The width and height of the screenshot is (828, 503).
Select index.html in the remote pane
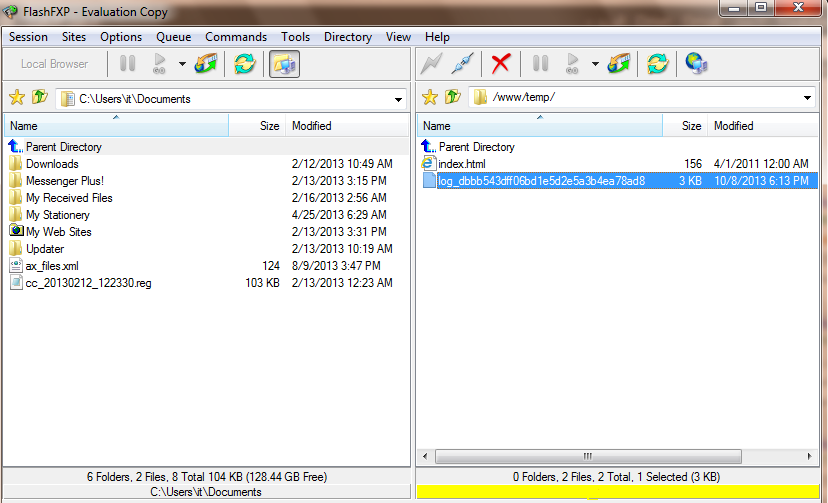pos(462,164)
